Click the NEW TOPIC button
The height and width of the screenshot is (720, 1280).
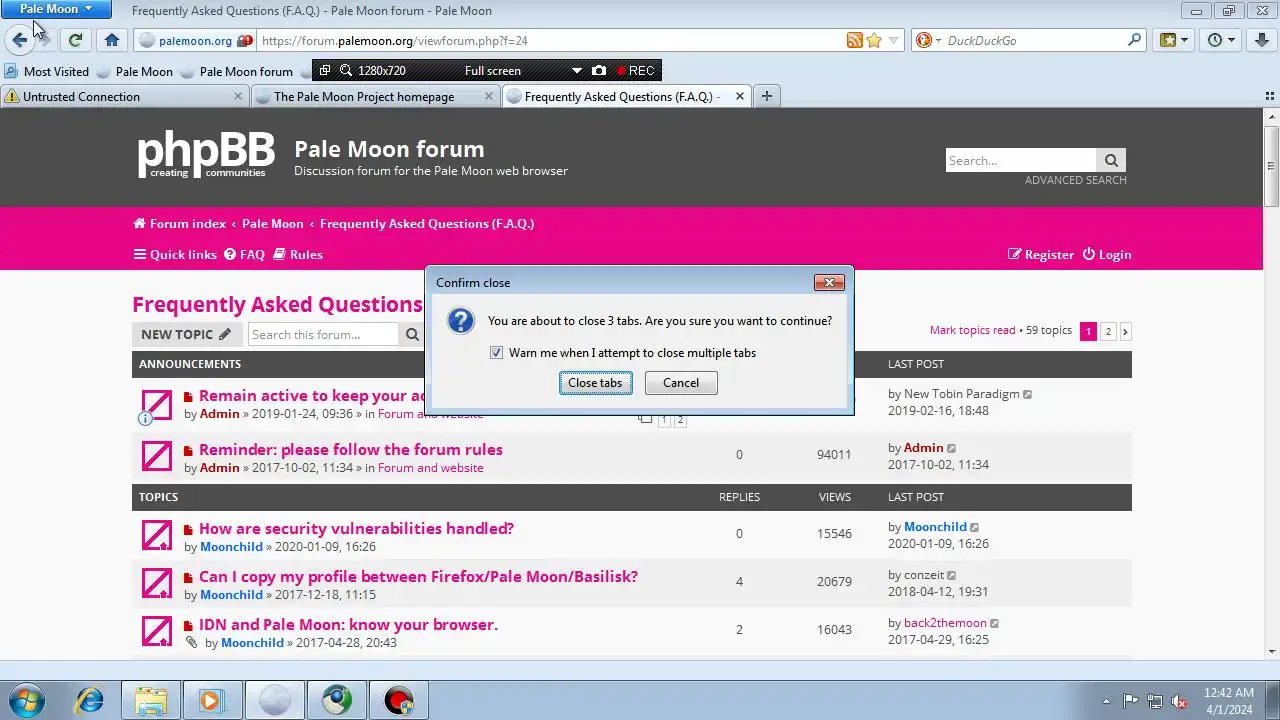[x=186, y=334]
